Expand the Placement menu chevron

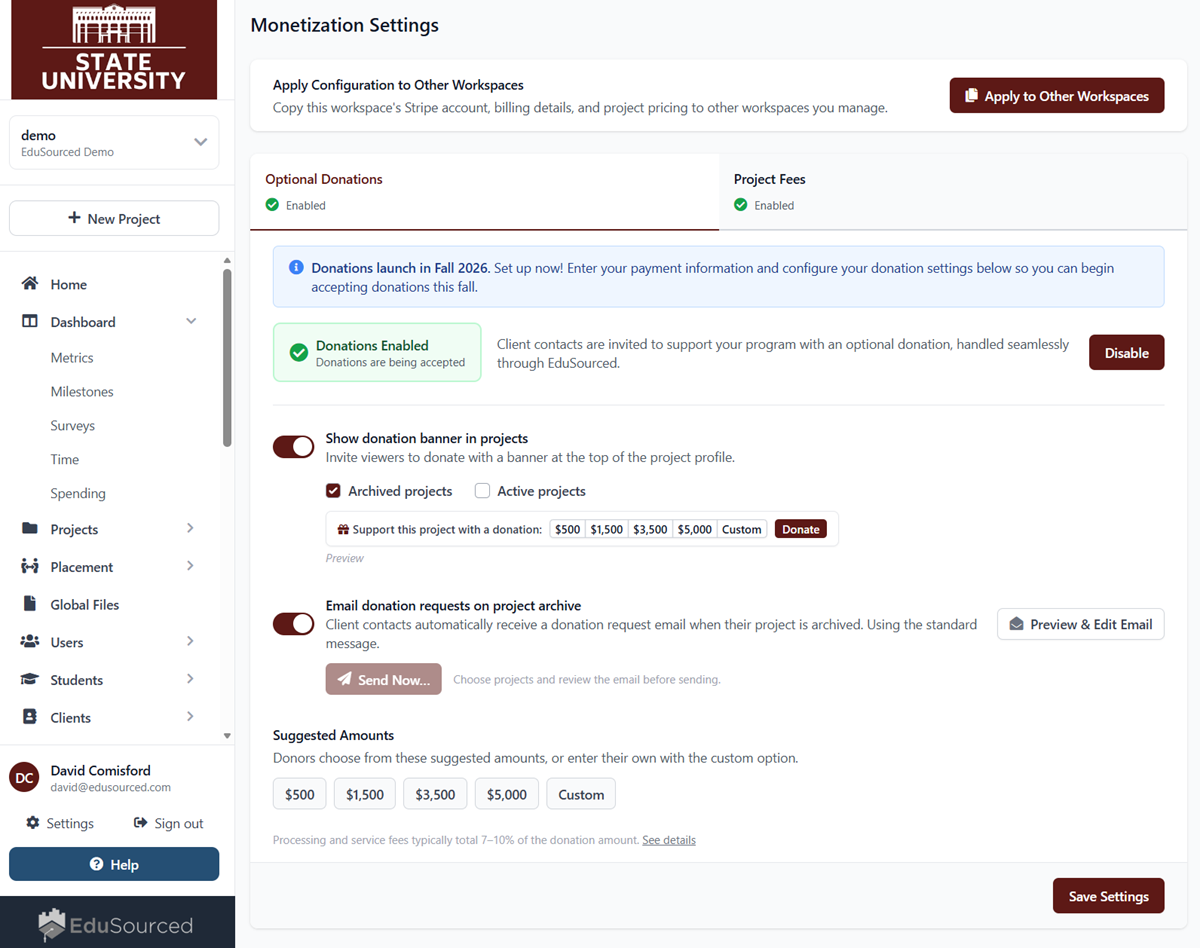190,566
